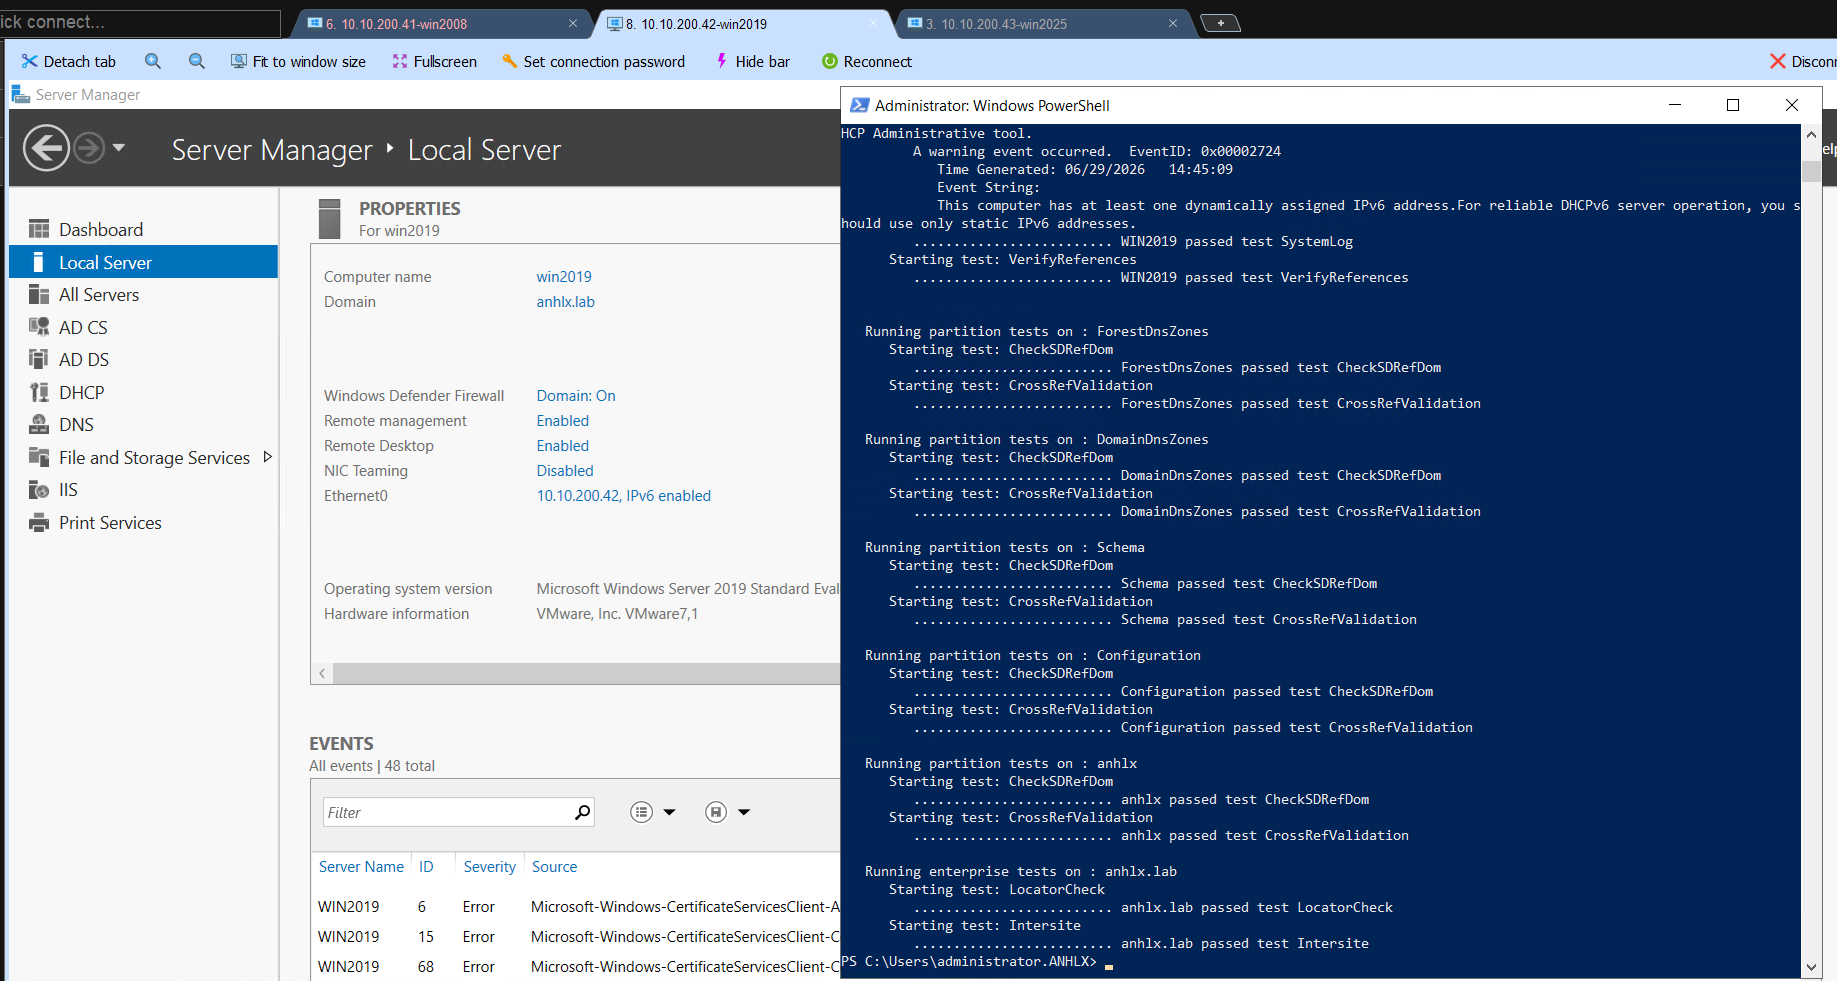Image resolution: width=1837 pixels, height=981 pixels.
Task: Sort events by Source column
Action: pos(554,866)
